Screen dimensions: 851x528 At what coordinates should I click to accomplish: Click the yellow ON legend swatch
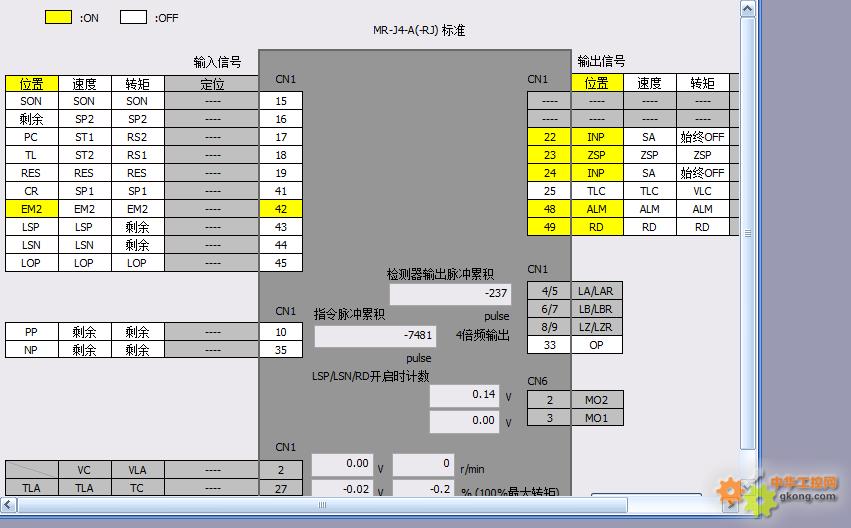pos(58,17)
